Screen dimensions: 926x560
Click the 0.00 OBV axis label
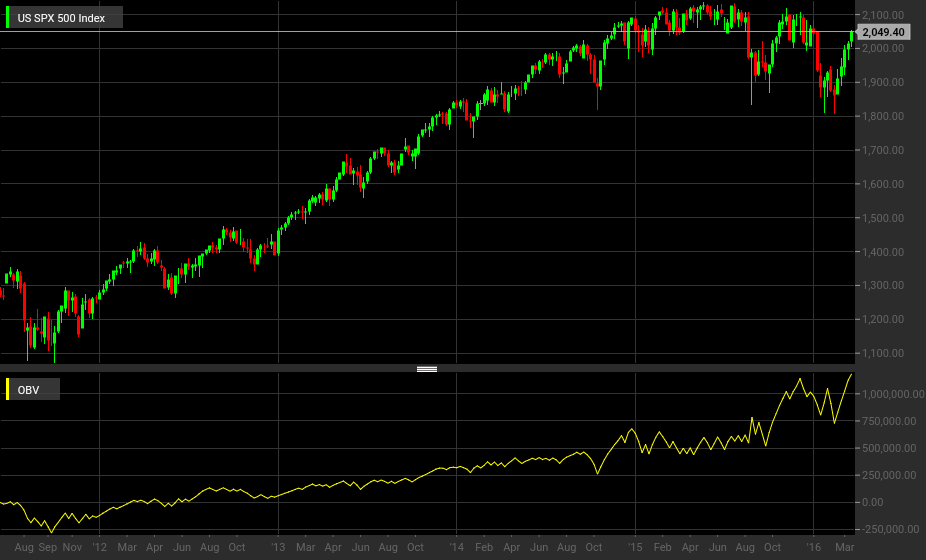click(x=873, y=503)
